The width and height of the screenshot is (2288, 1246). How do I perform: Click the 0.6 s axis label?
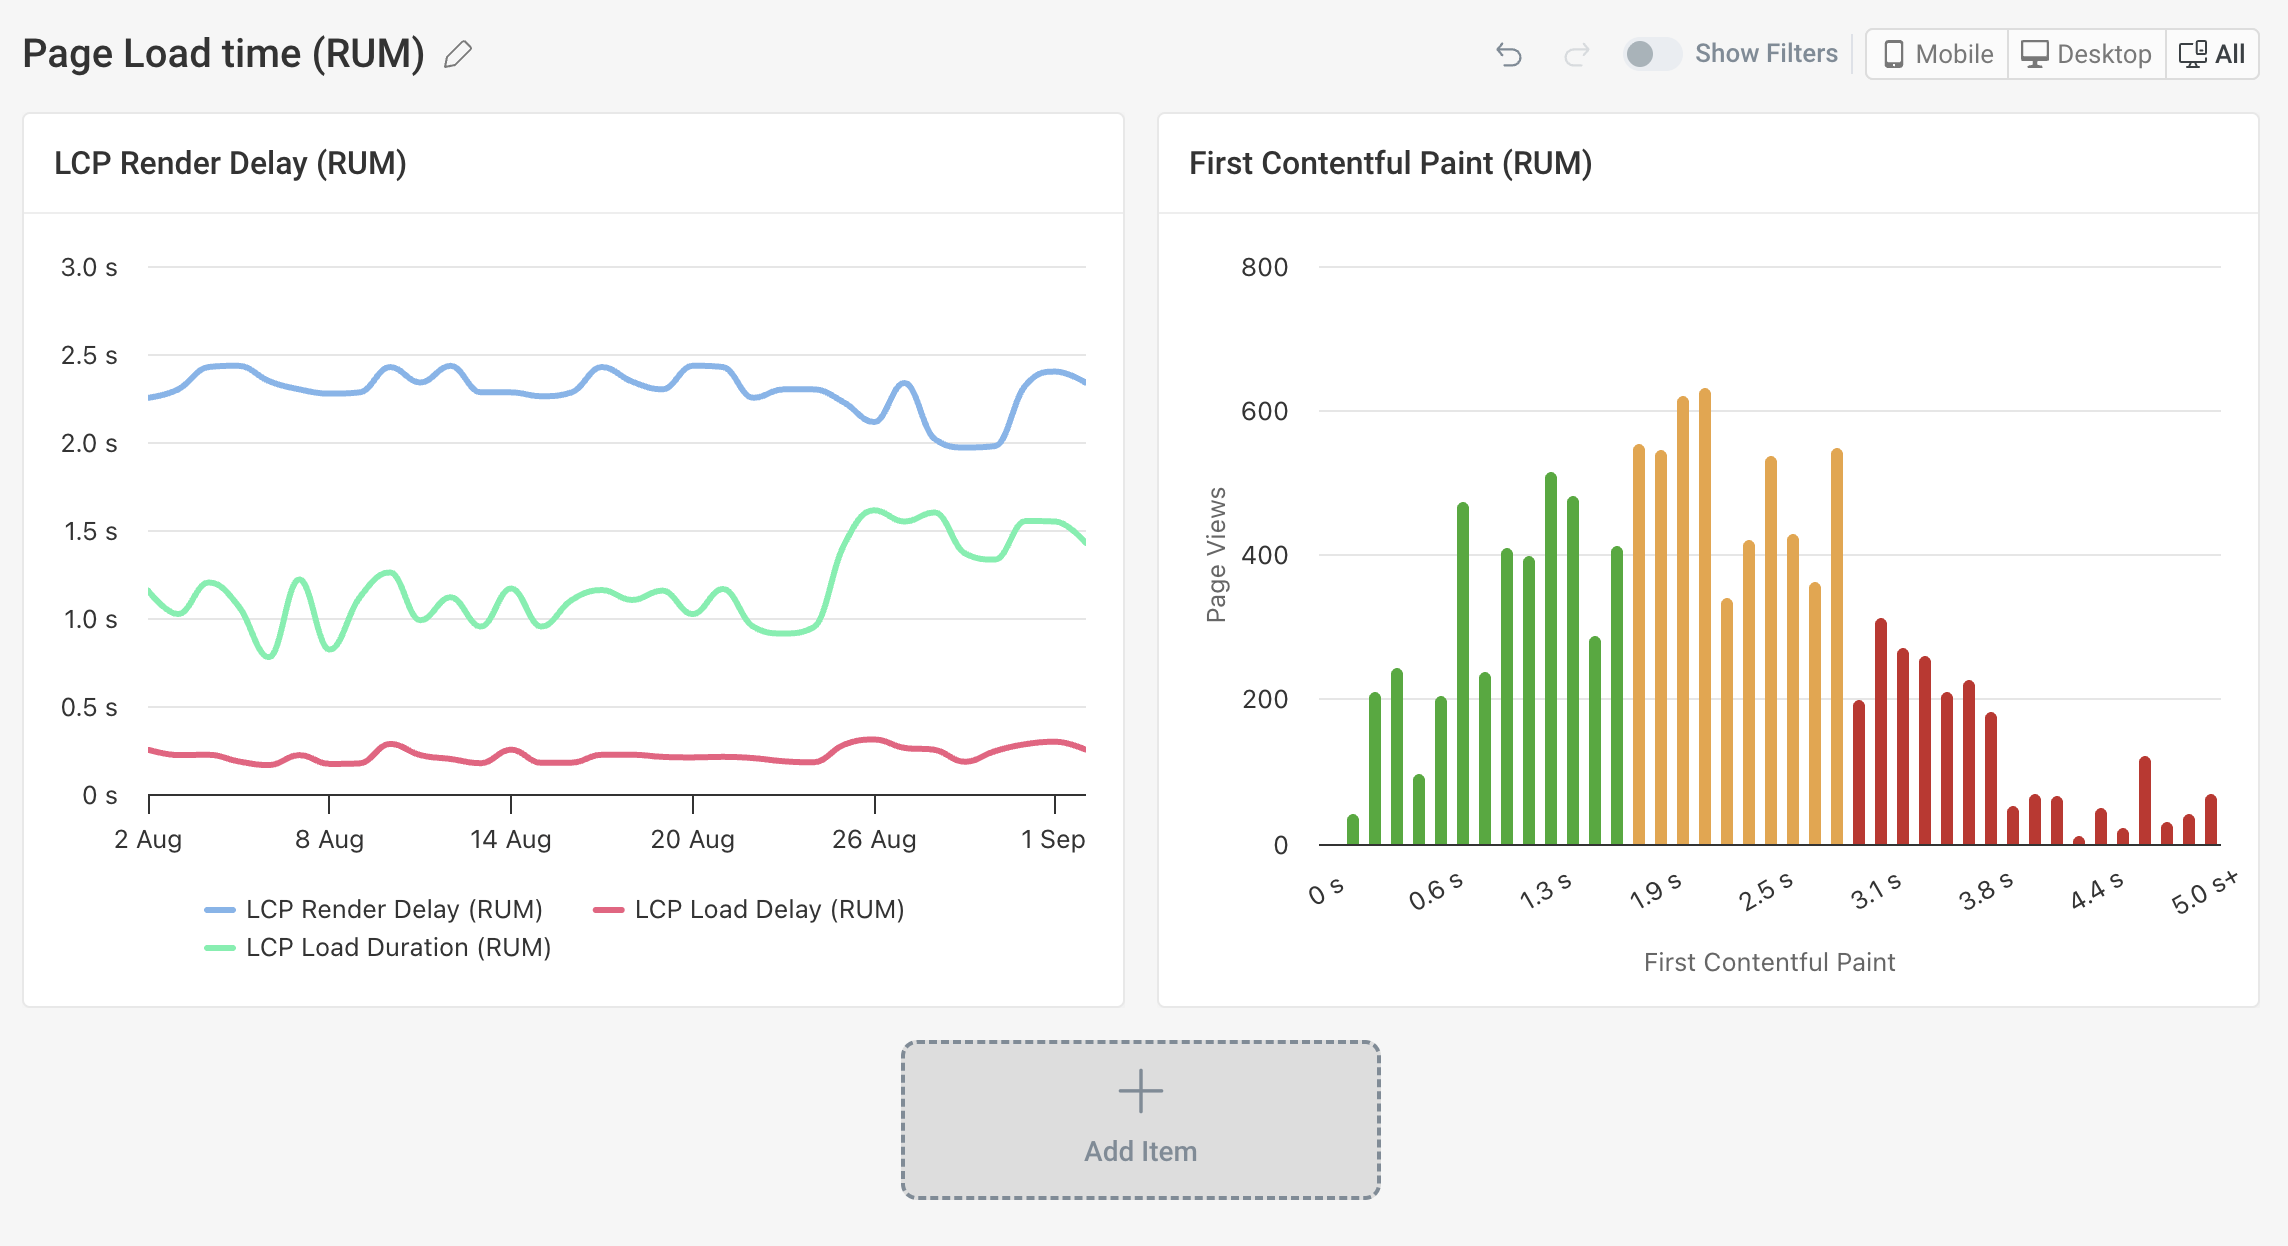[1436, 891]
